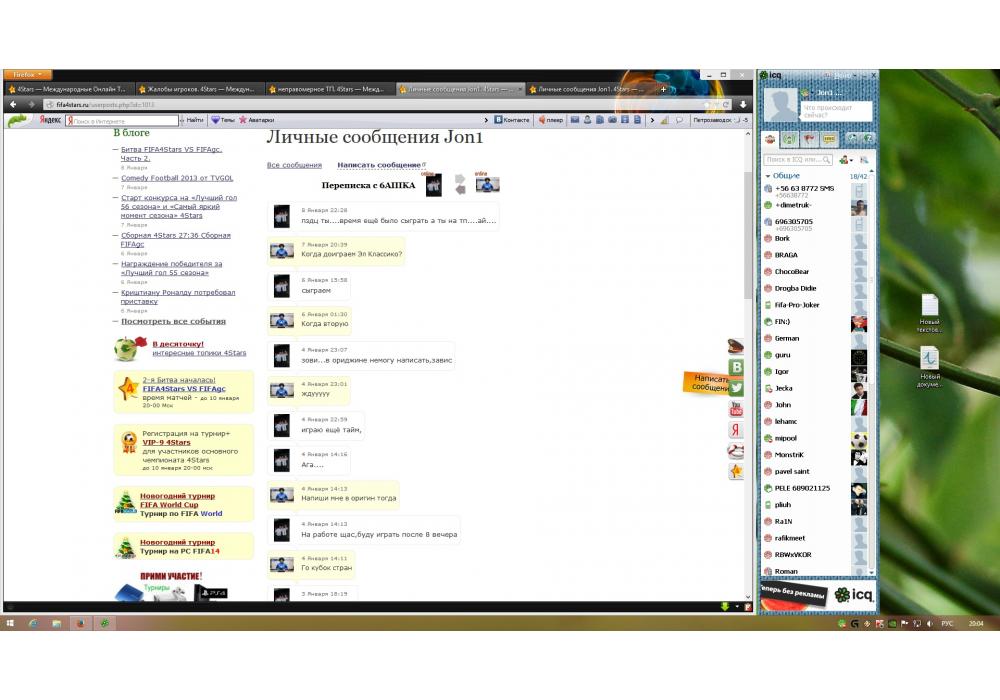This screenshot has height=700, width=1000.
Task: Click Firefox back arrow button
Action: click(x=14, y=104)
